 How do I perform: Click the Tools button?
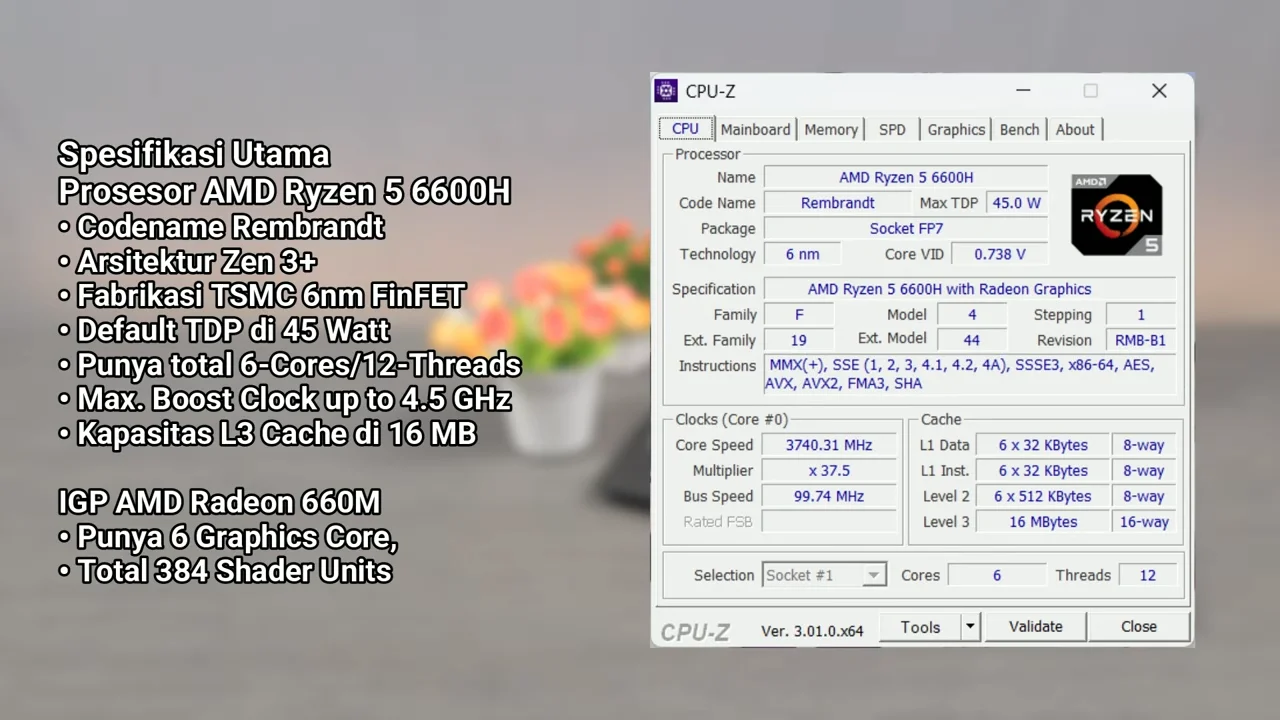tap(920, 627)
